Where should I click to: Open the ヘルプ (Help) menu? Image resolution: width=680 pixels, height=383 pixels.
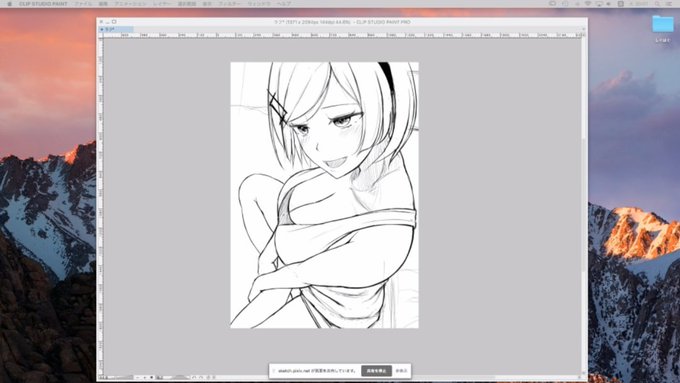[x=284, y=3]
